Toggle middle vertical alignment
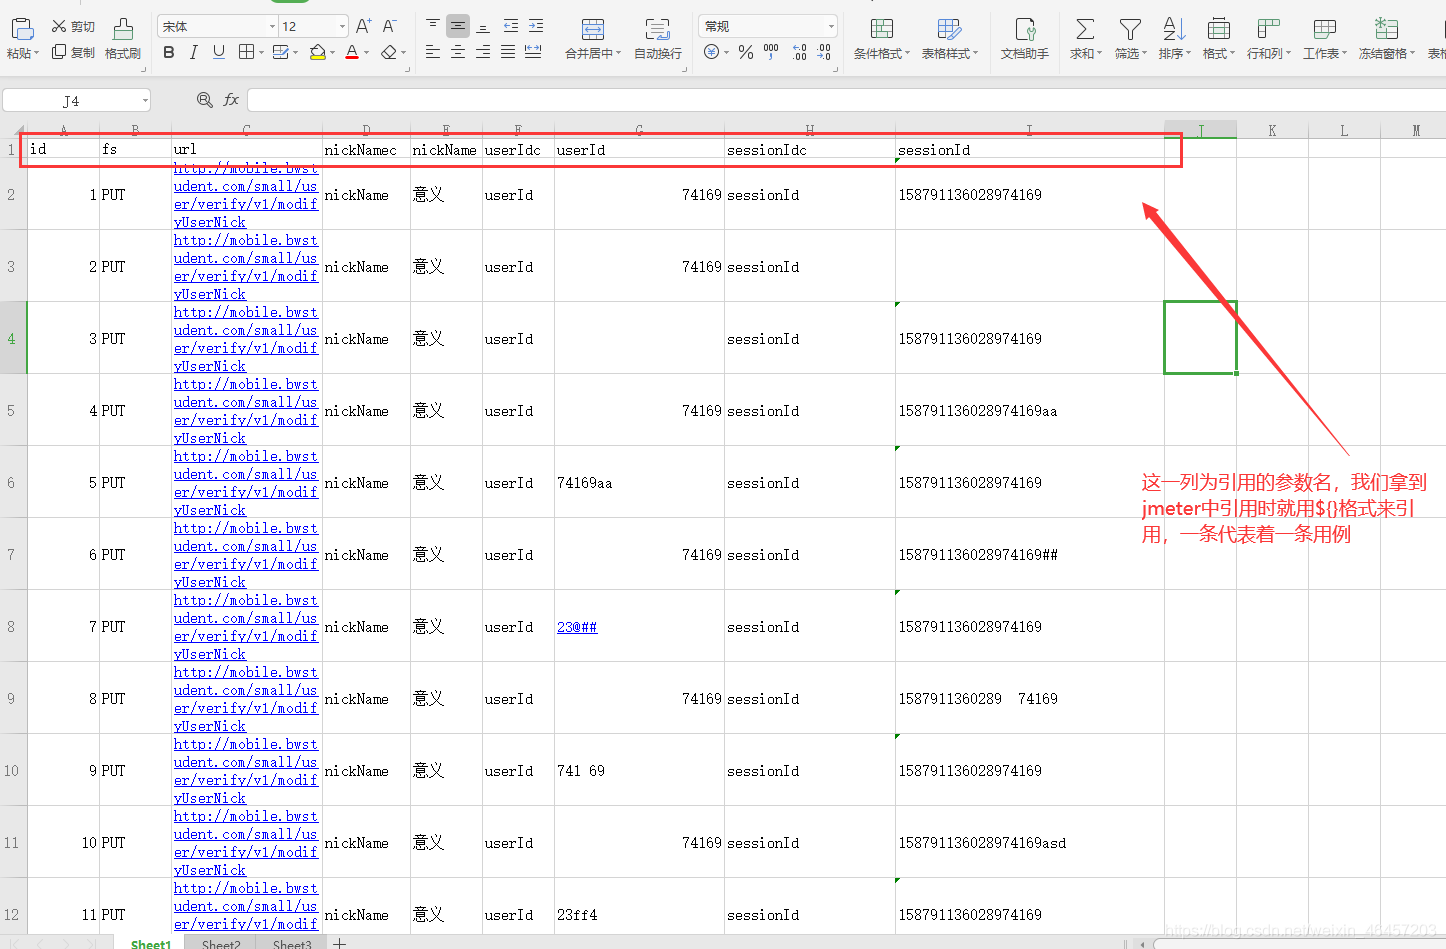The image size is (1446, 949). click(458, 25)
